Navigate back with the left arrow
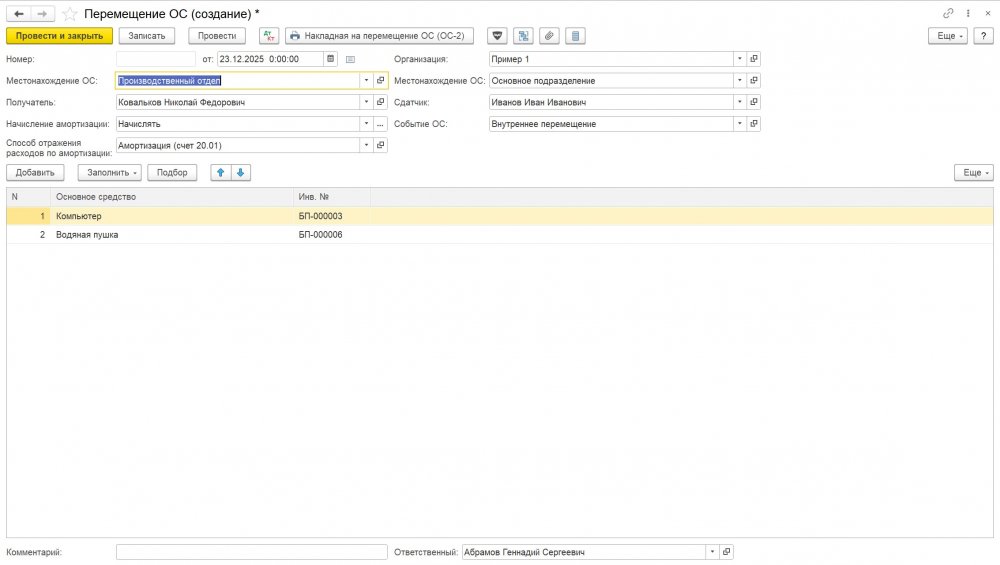This screenshot has height=565, width=1000. click(x=19, y=14)
